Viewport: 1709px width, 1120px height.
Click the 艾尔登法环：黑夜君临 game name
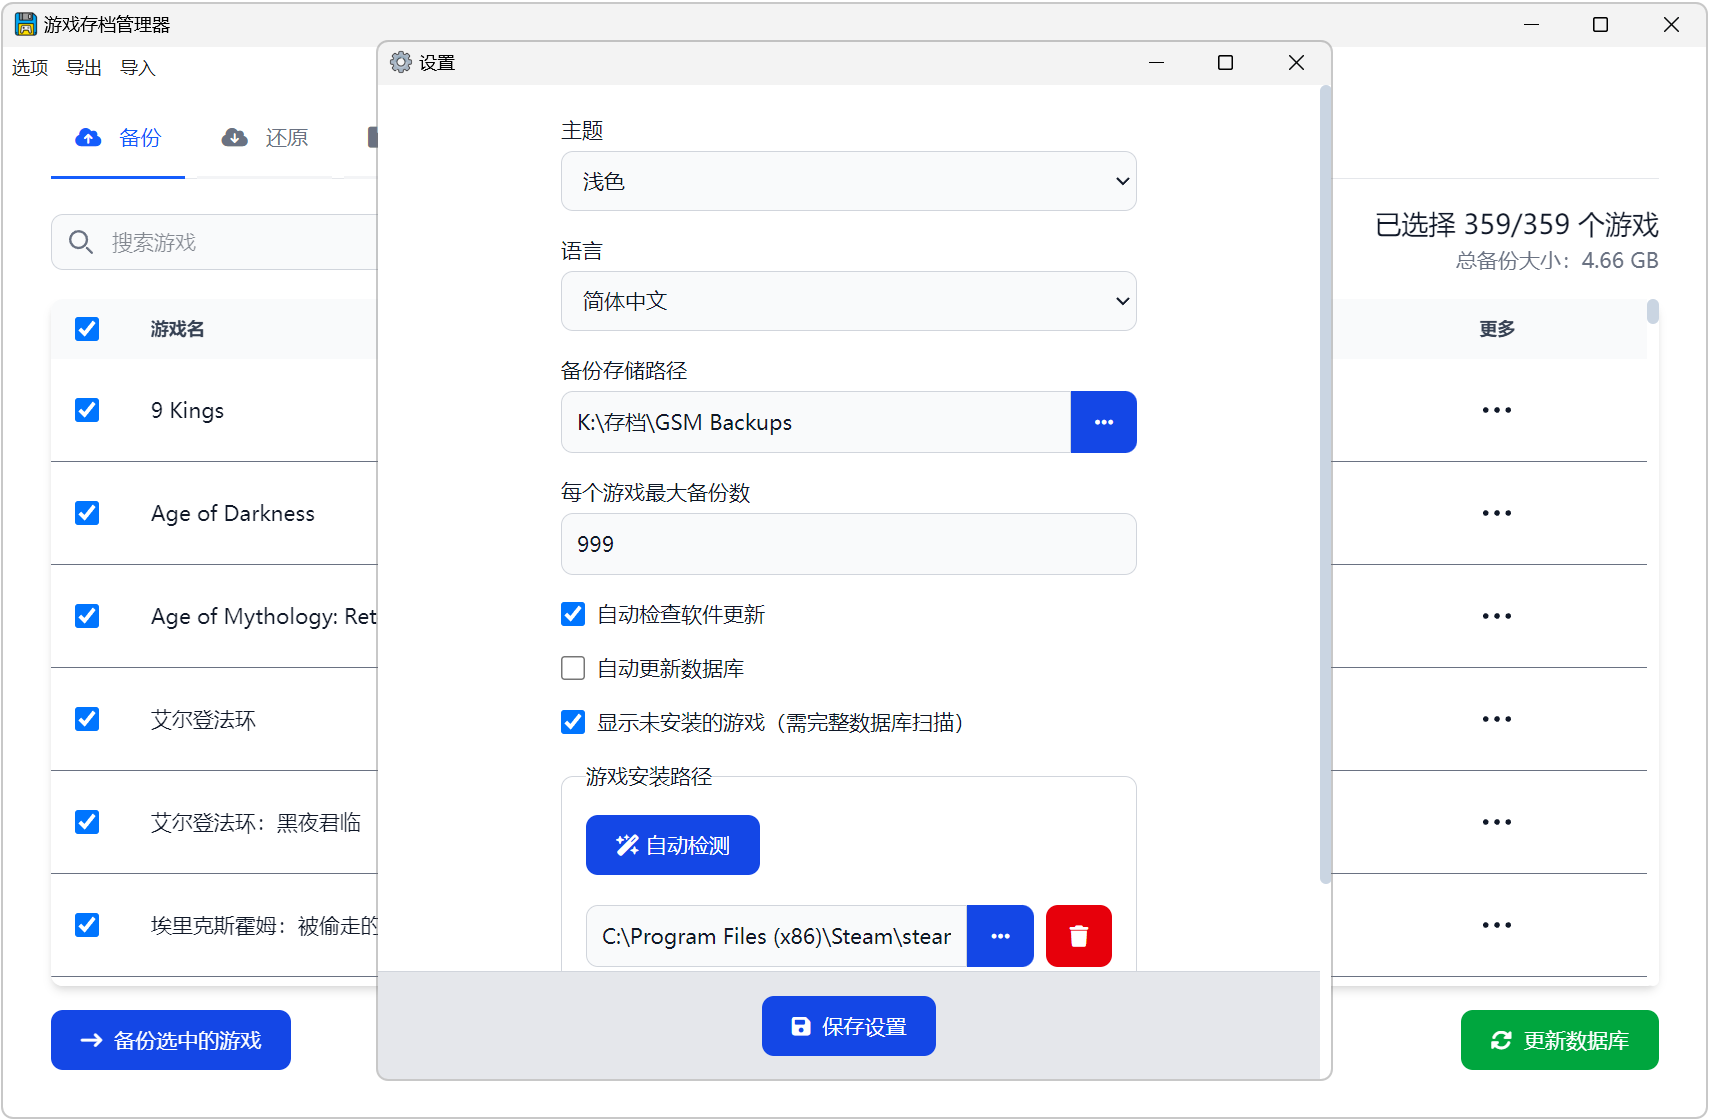tap(256, 822)
